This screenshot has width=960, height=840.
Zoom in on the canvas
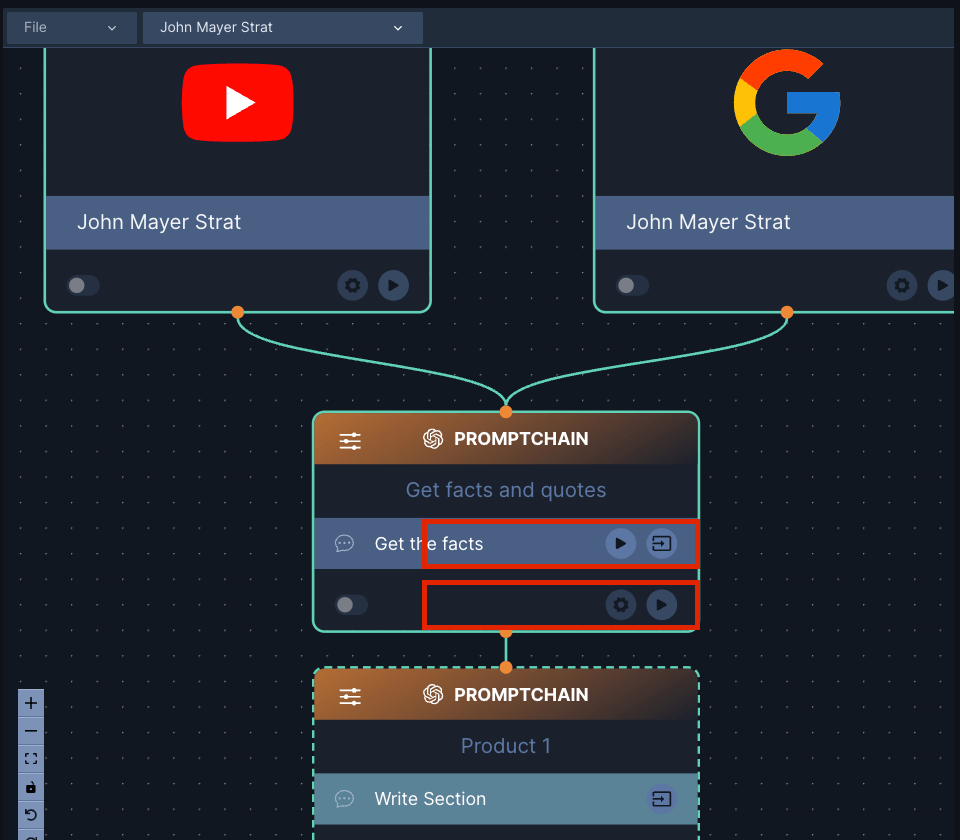[x=31, y=703]
